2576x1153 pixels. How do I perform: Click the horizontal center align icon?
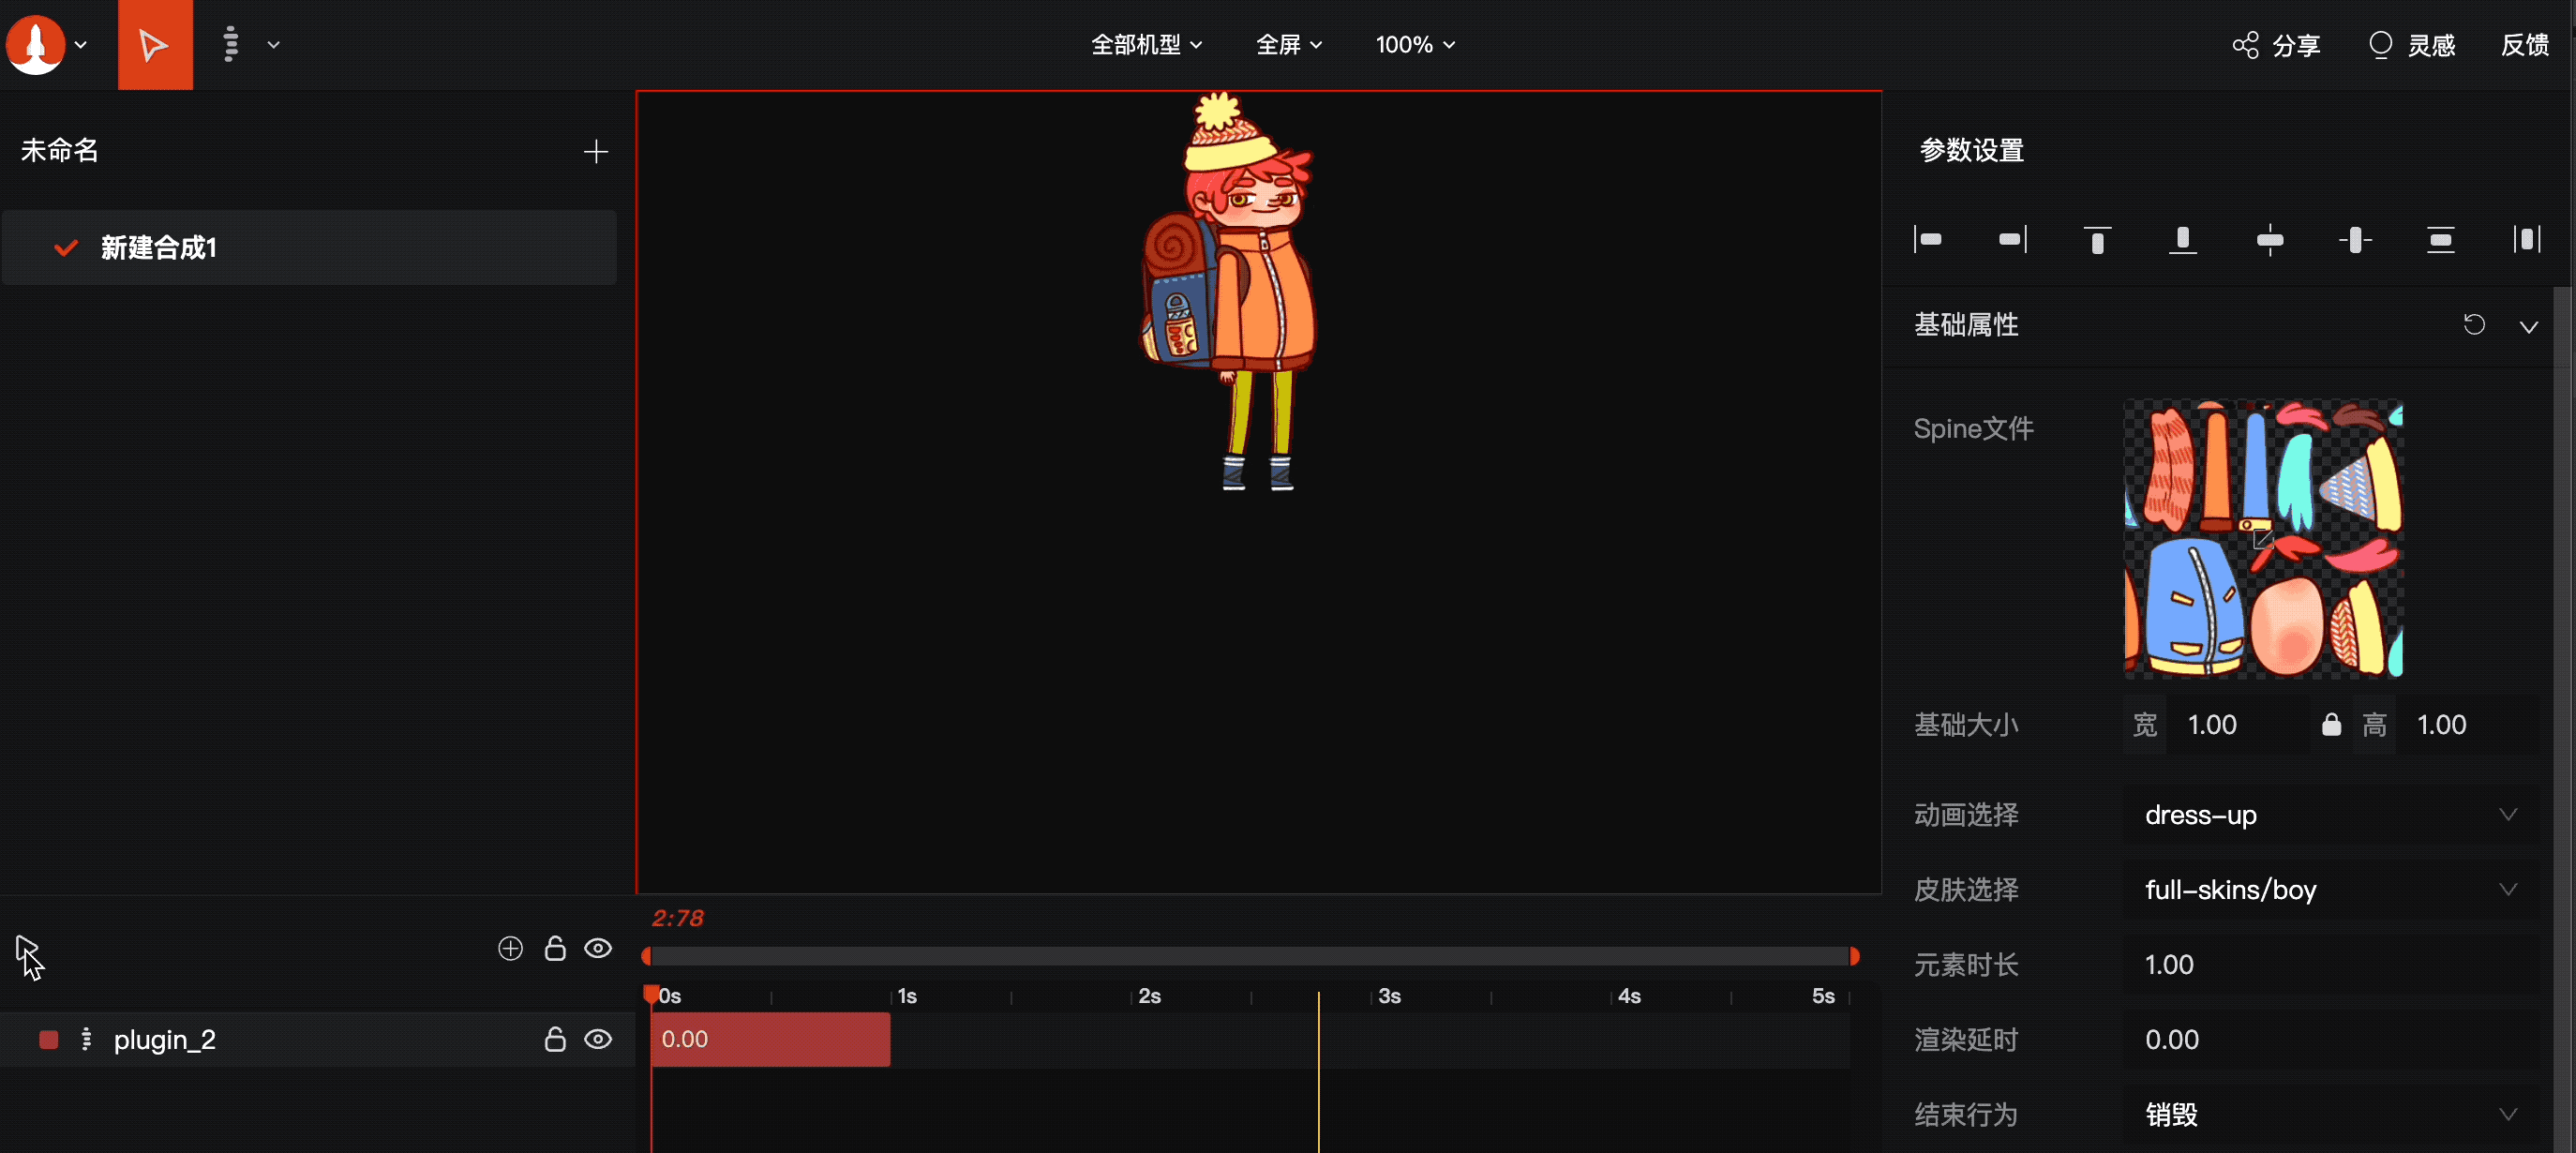point(2270,239)
